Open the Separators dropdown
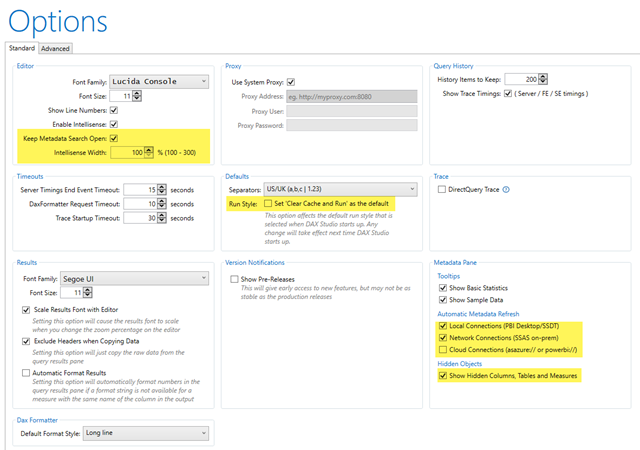 point(340,189)
